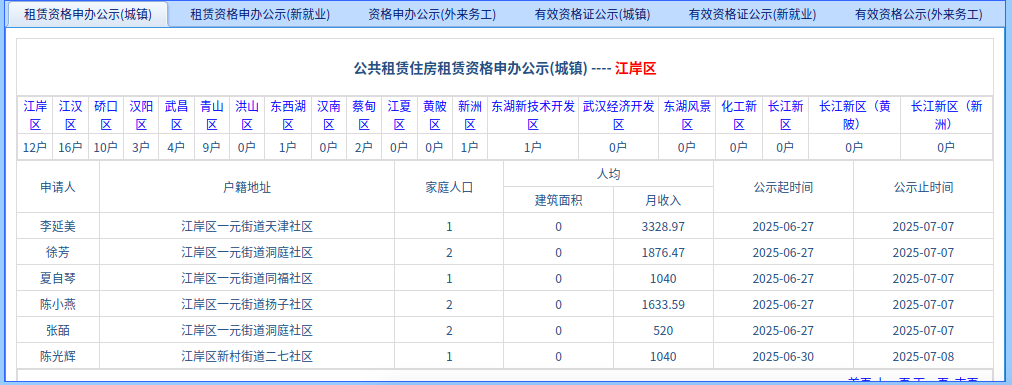Viewport: 1012px width, 385px height.
Task: Switch to 有效资格公示(外来务工) tab
Action: tap(918, 15)
